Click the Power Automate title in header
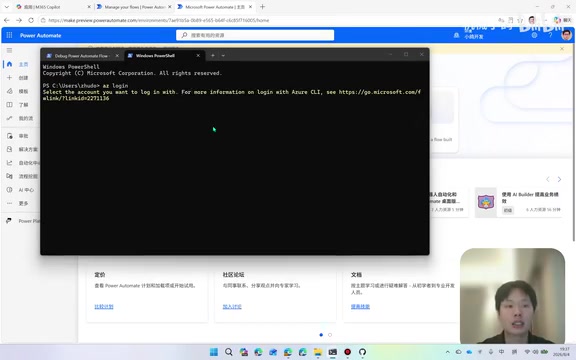 click(40, 35)
